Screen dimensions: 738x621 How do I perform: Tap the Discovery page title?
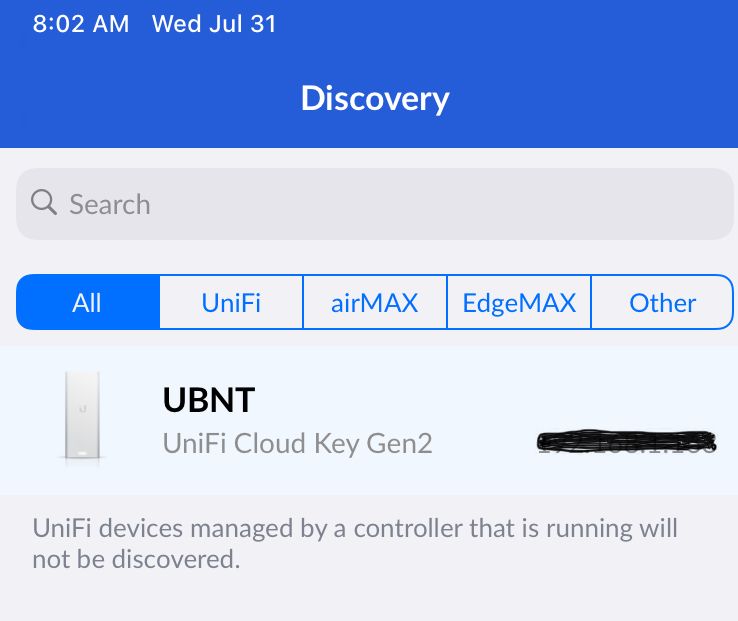click(375, 98)
